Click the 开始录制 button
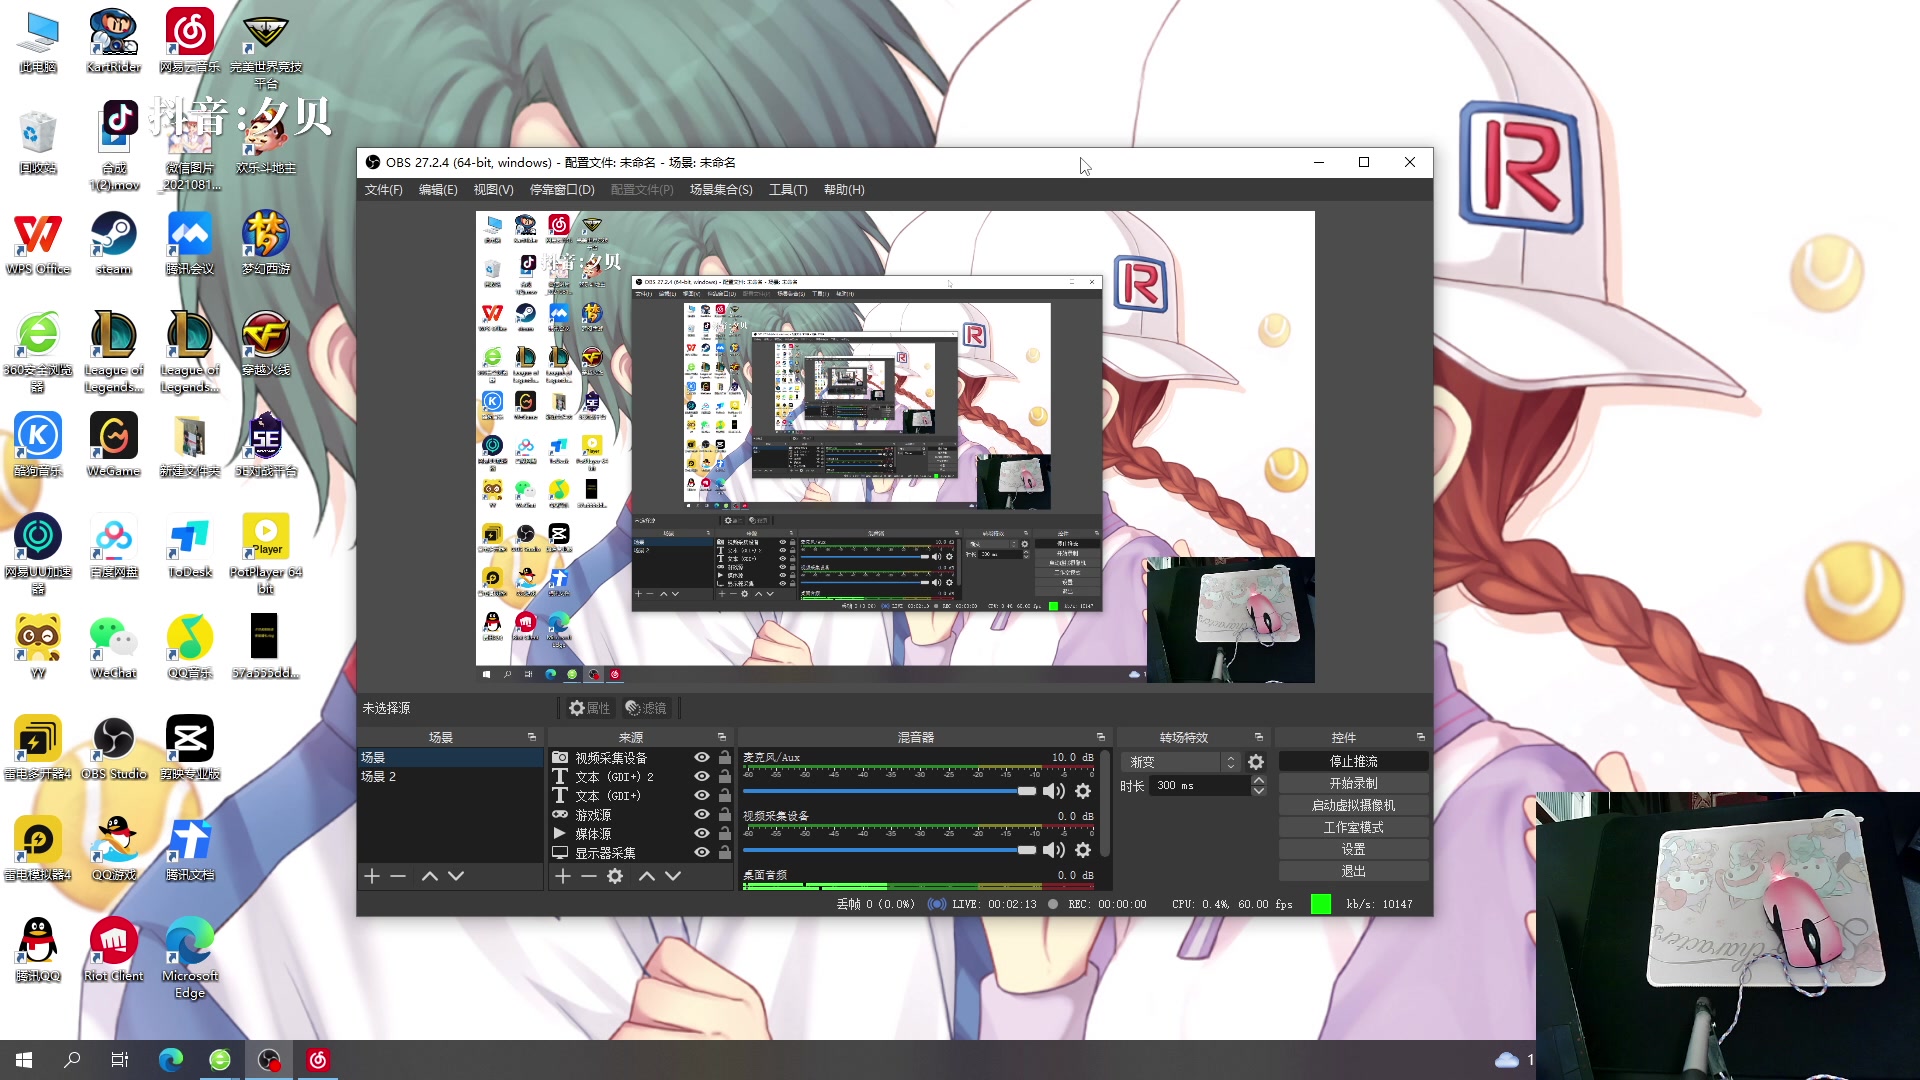The image size is (1920, 1080). (x=1353, y=784)
